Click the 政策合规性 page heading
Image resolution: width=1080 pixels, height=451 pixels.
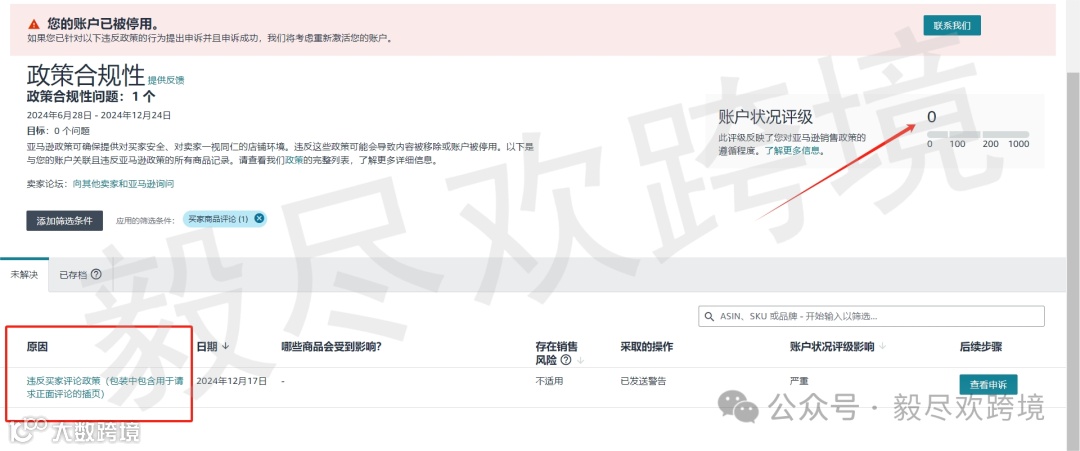[x=86, y=74]
